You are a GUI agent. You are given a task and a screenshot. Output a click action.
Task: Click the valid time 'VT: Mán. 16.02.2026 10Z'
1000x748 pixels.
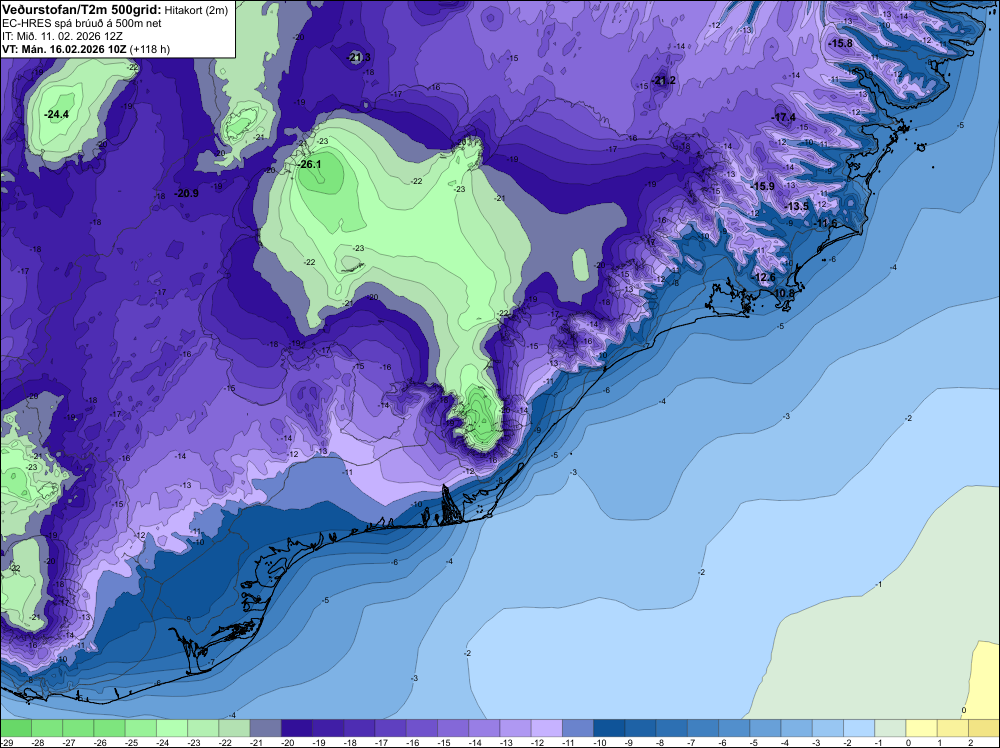coord(64,49)
